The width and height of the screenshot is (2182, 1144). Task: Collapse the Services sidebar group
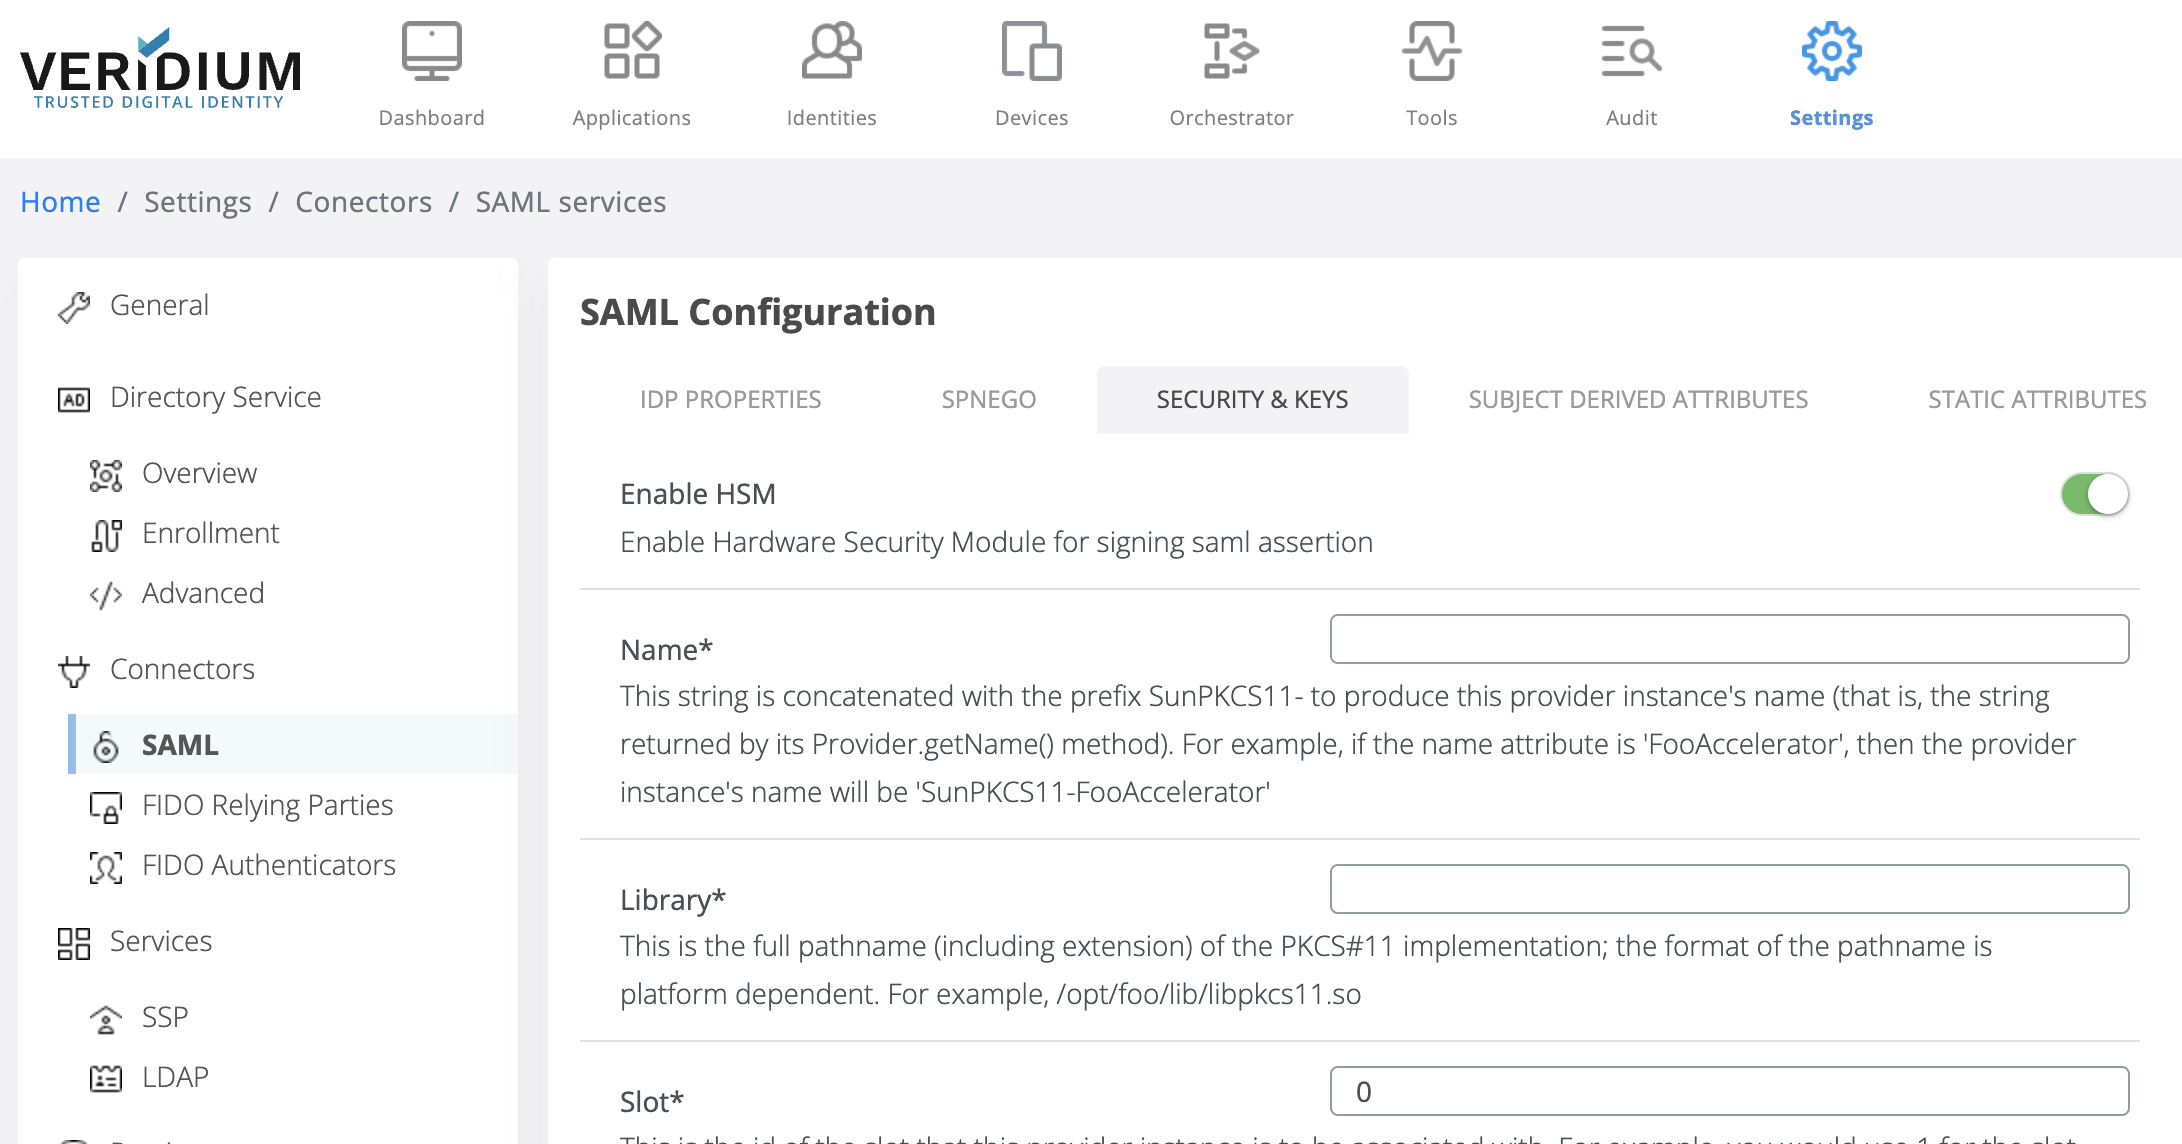pyautogui.click(x=161, y=941)
